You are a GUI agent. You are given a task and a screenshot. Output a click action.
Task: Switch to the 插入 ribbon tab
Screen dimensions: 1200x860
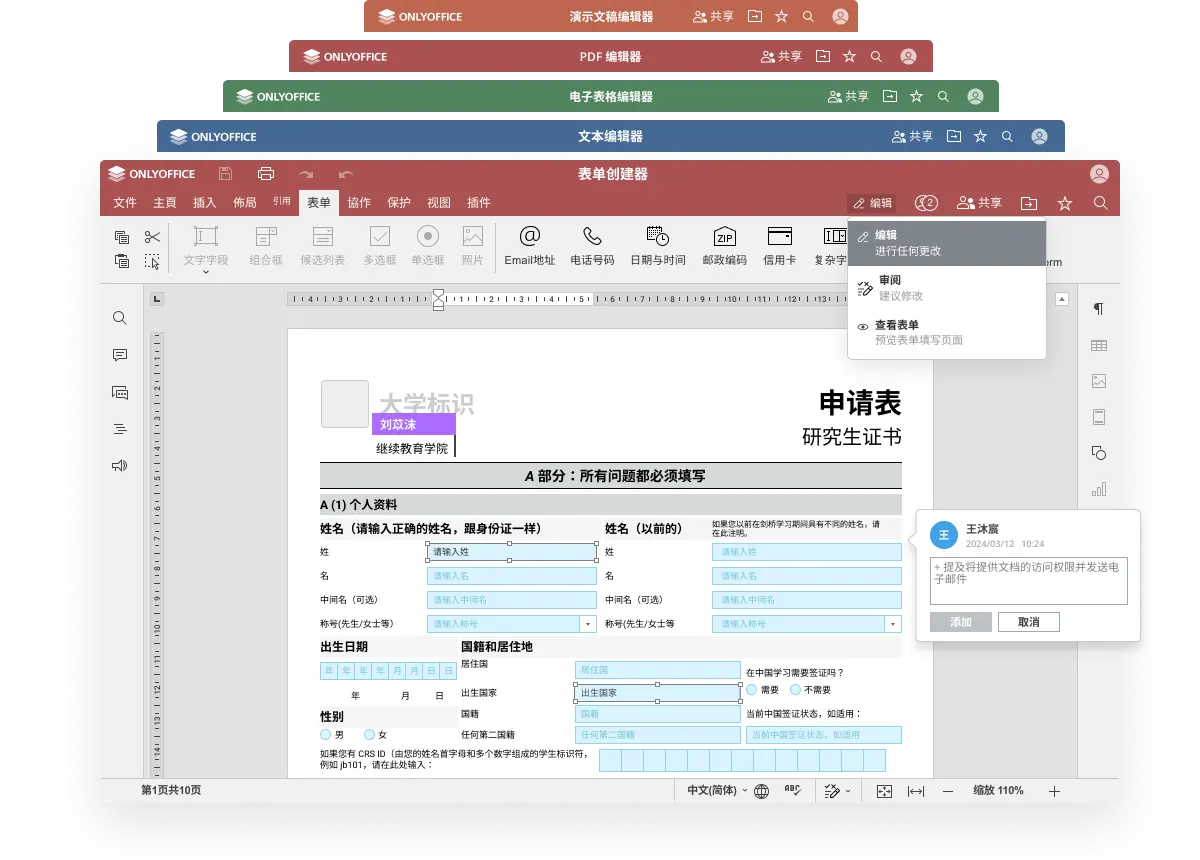[x=204, y=202]
